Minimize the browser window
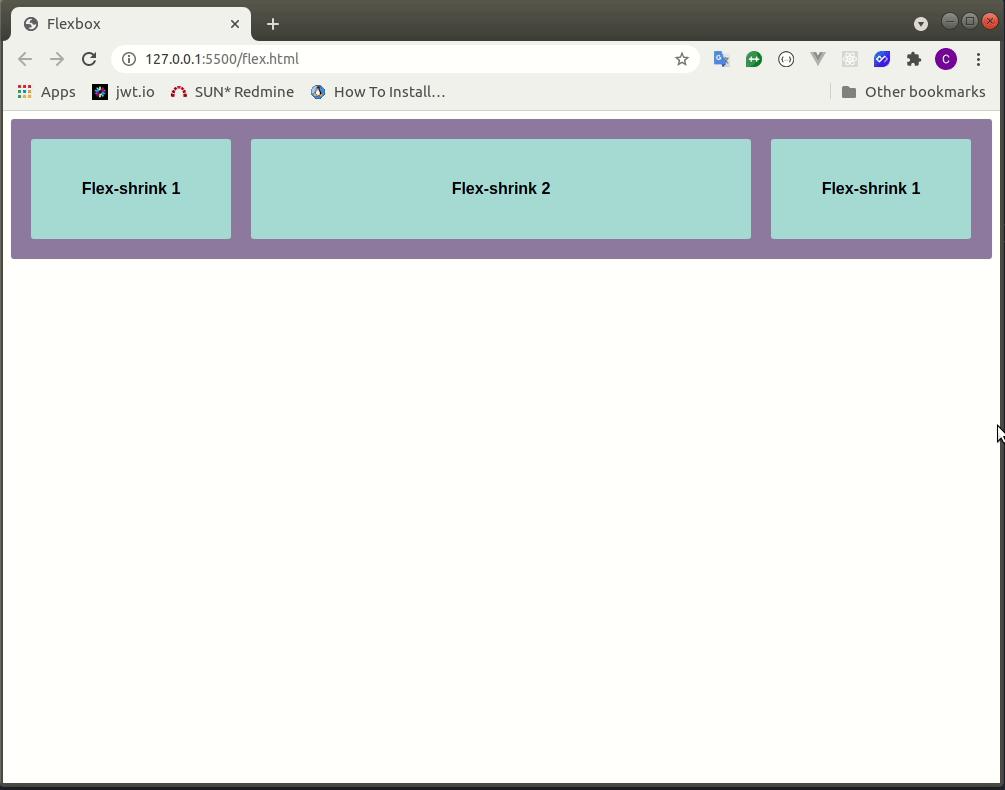Screen dimensions: 1005x790 coord(950,21)
